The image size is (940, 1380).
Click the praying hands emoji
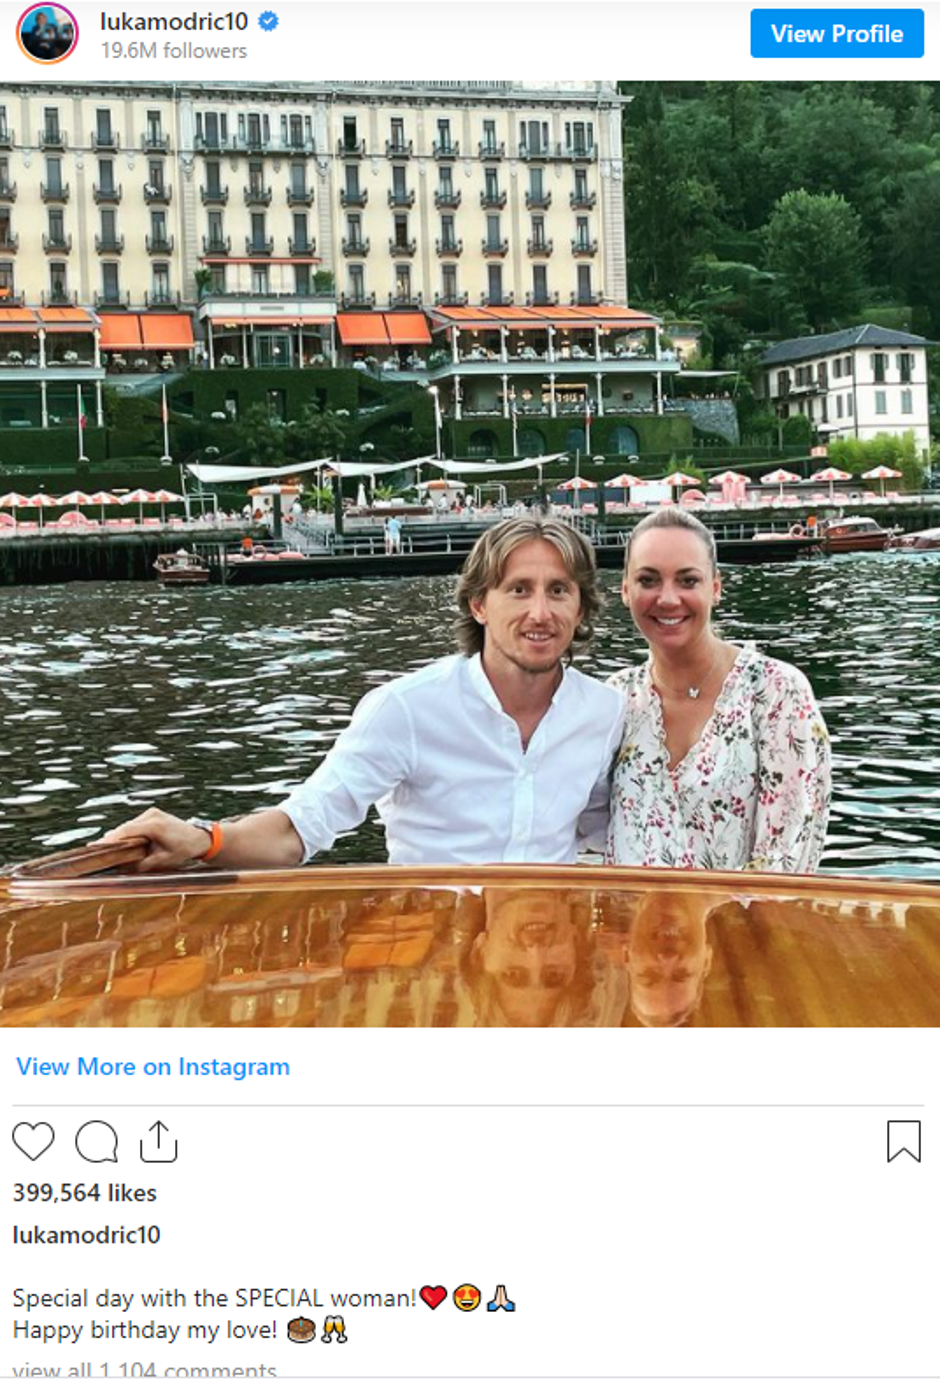501,1298
